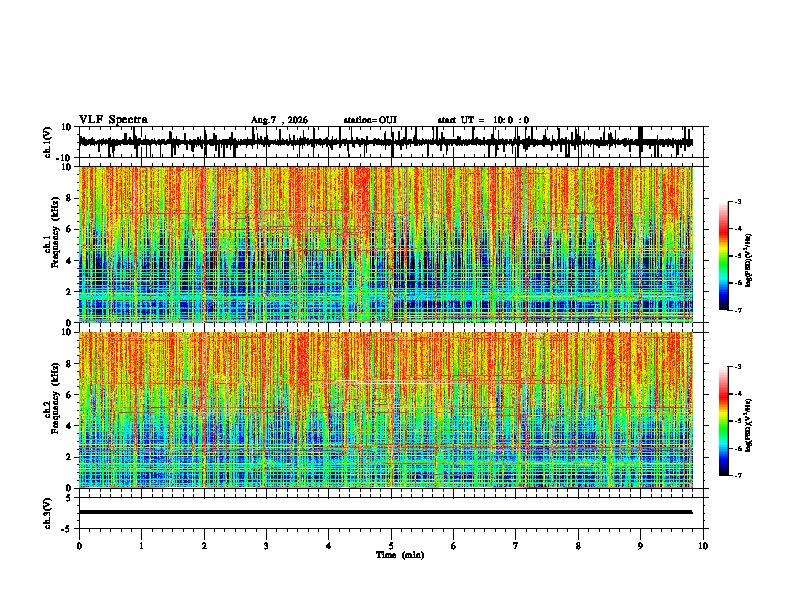Click the ch.2 "Frequency (kHz)" axis label

(x=55, y=398)
